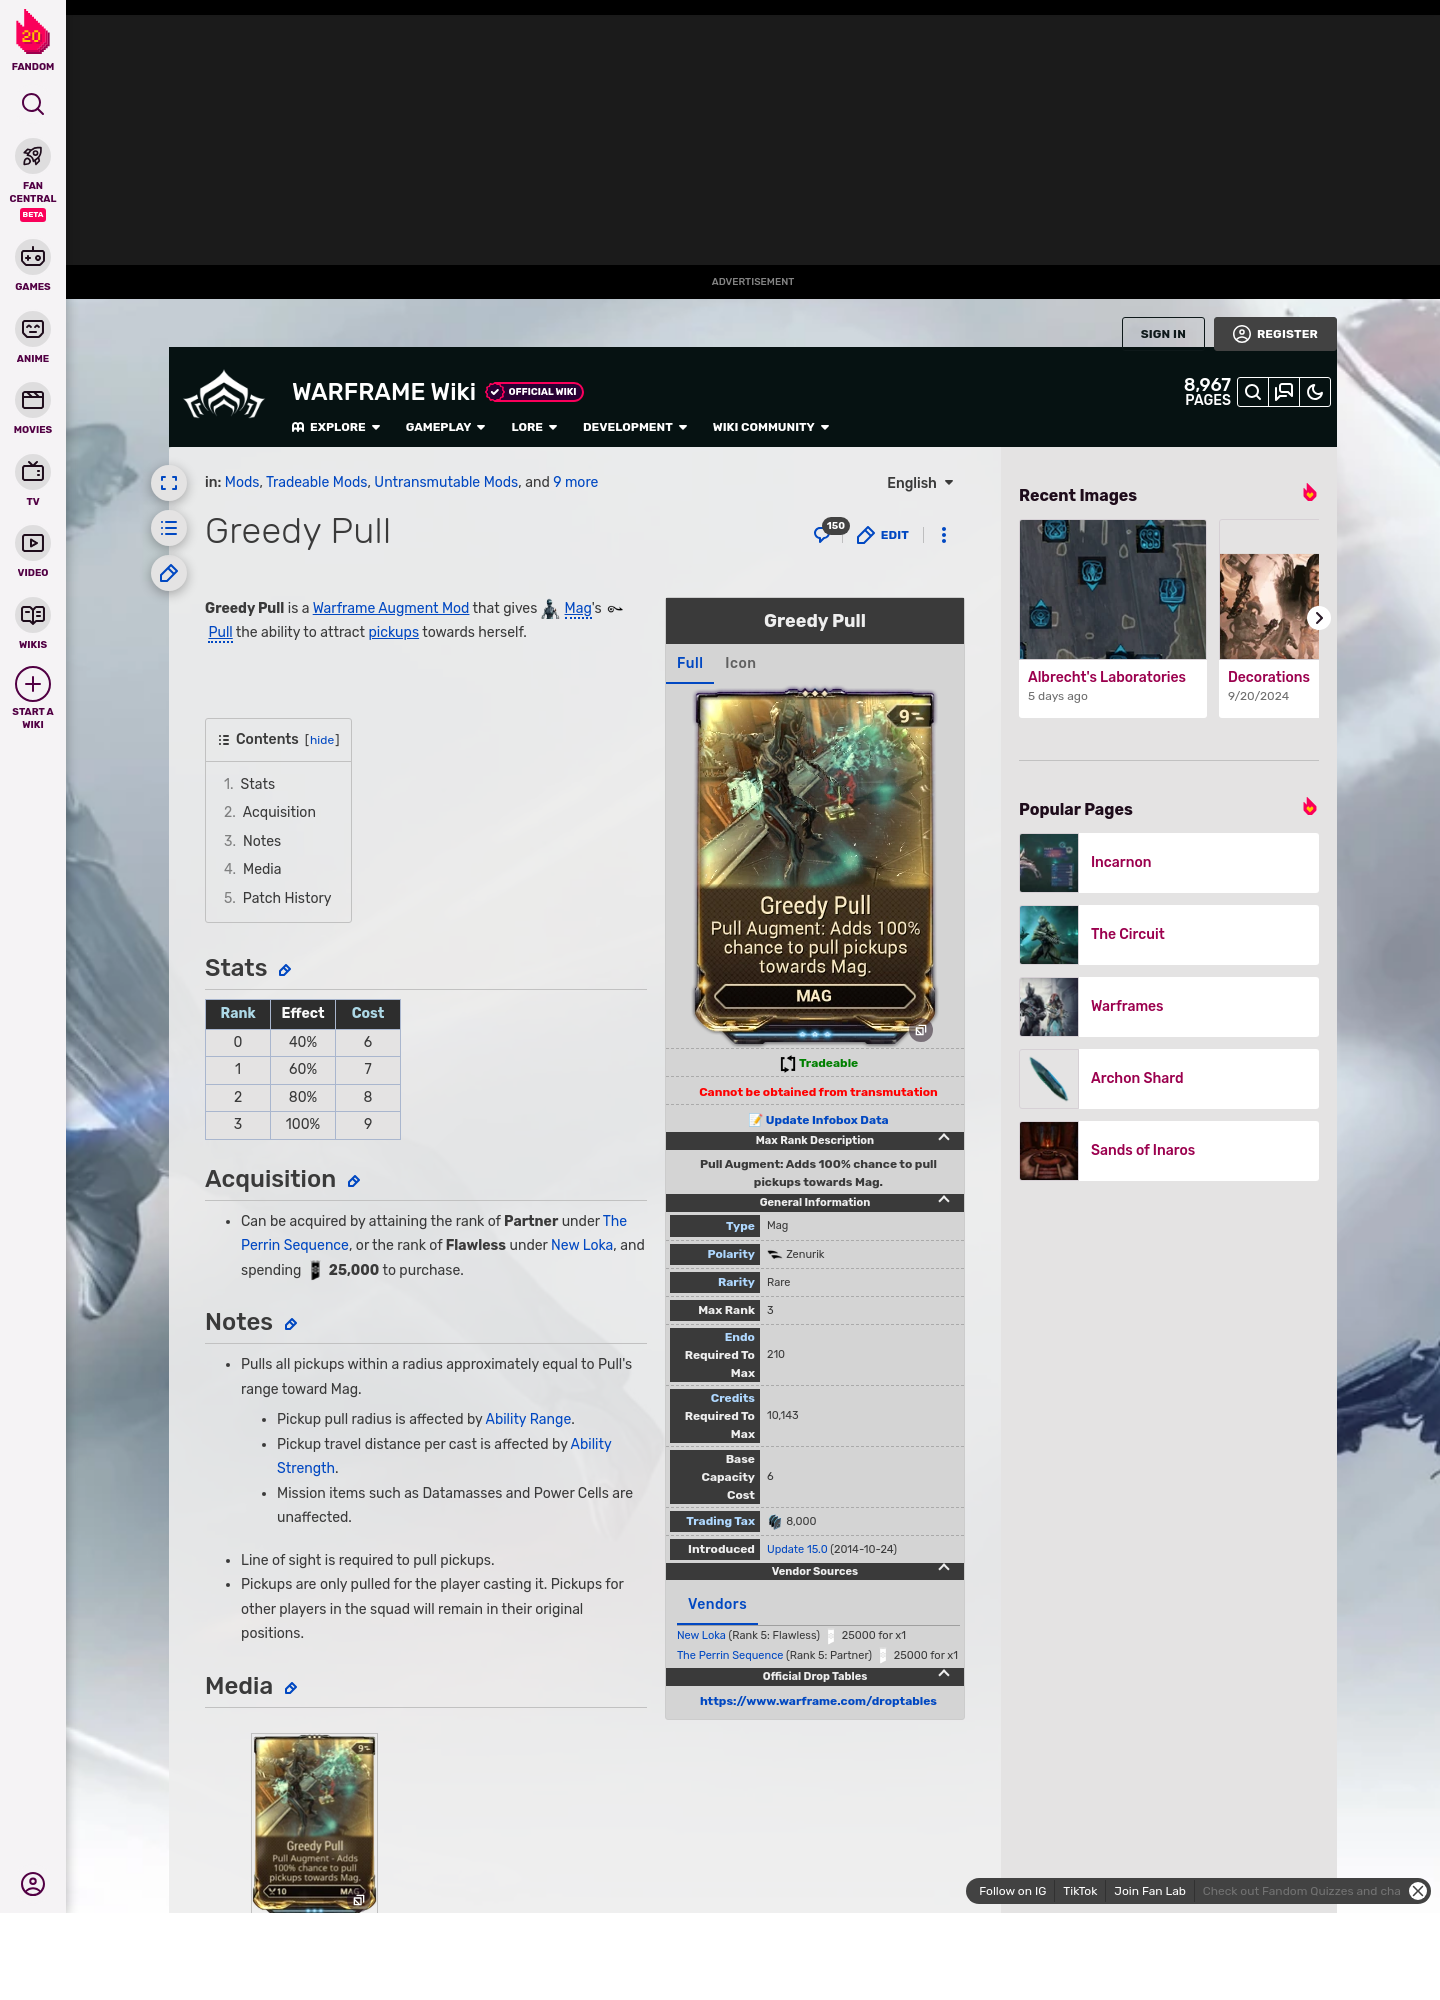Screen dimensions: 1440x2000
Task: Open the Warframe Augment Mod link
Action: (x=391, y=608)
